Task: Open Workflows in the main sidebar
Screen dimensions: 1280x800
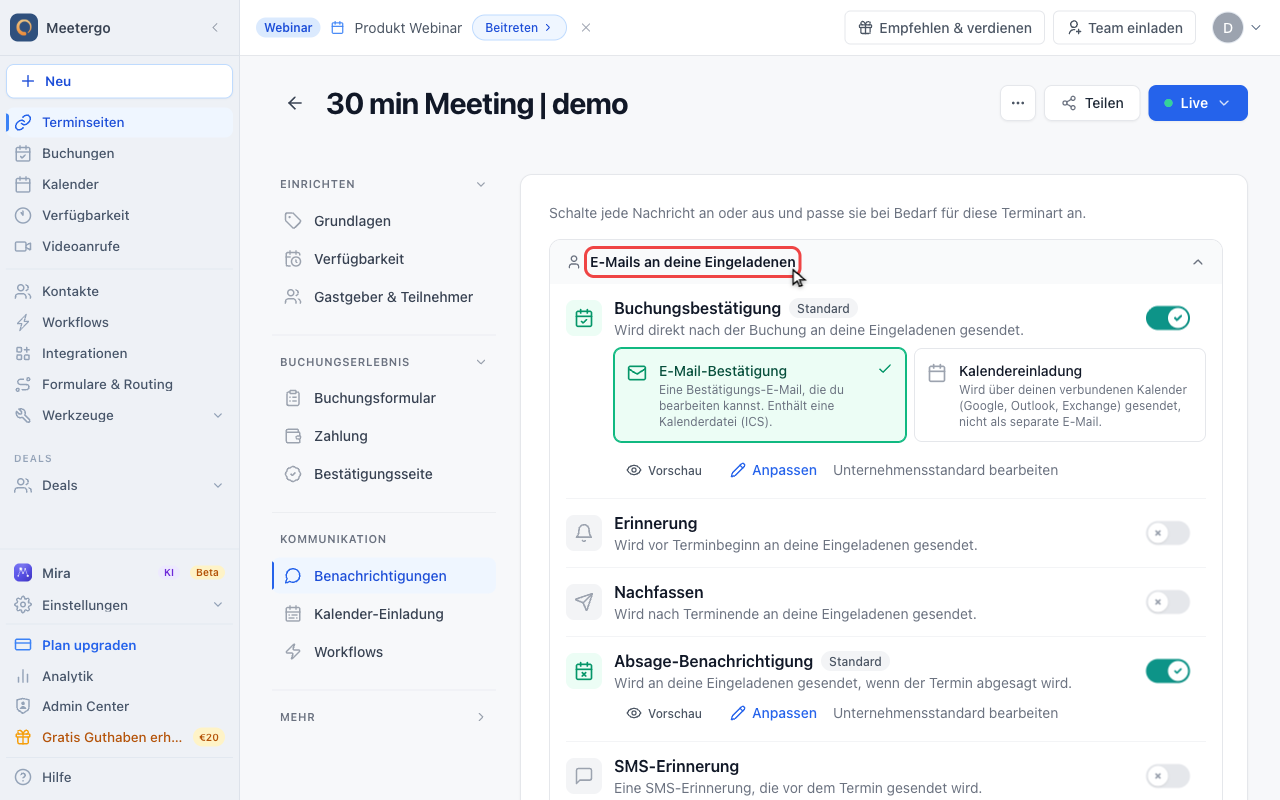Action: pos(120,322)
